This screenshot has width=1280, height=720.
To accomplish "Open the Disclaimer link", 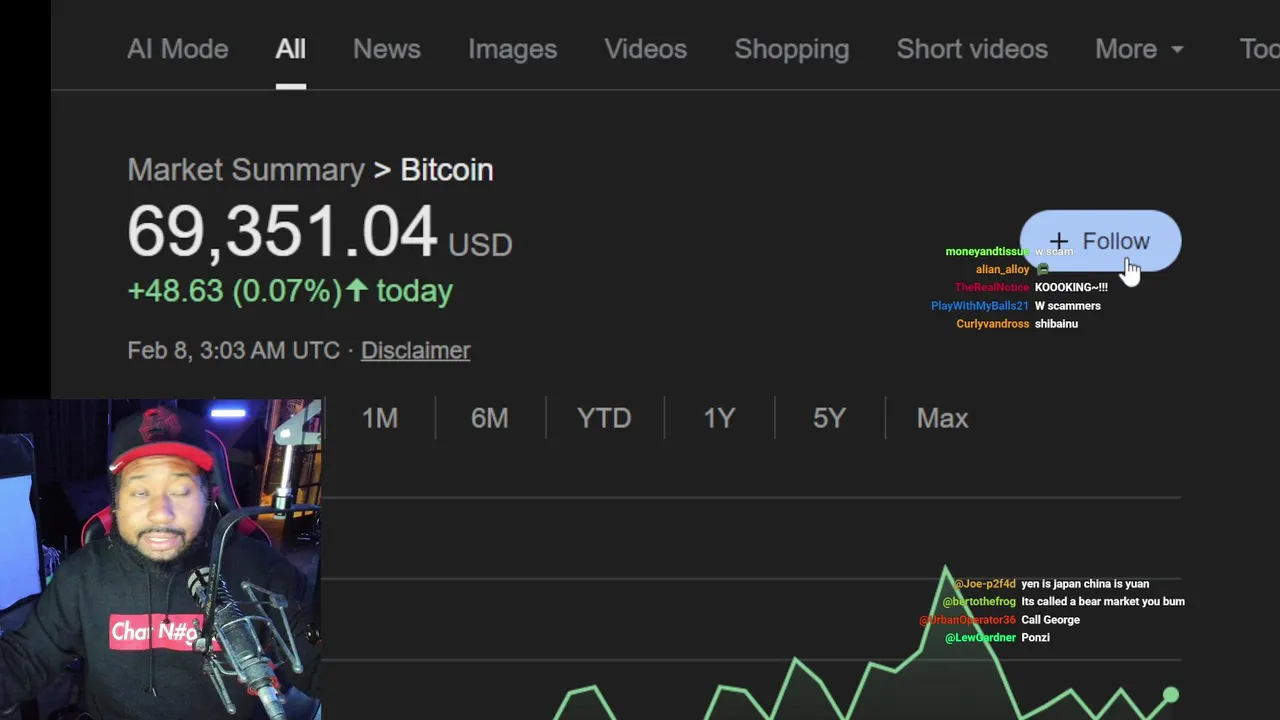I will (x=415, y=350).
